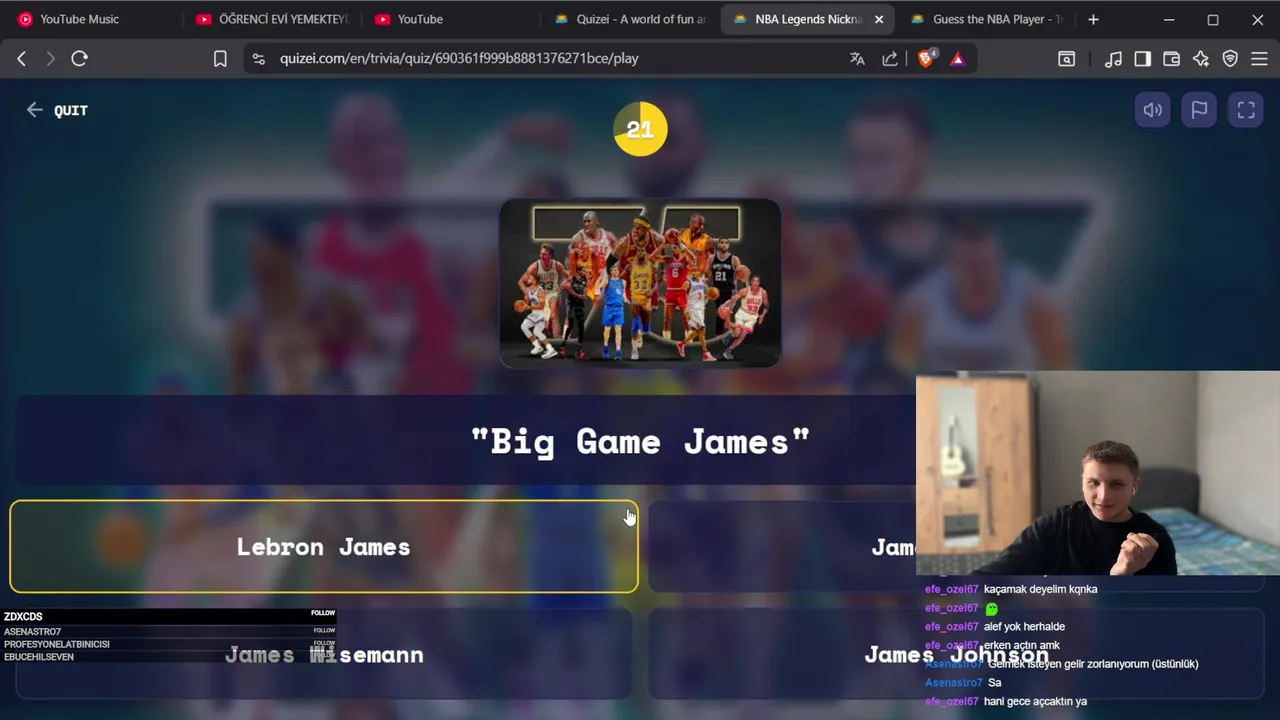1280x720 pixels.
Task: Click ZDXCDS in the follower list
Action: click(x=23, y=617)
